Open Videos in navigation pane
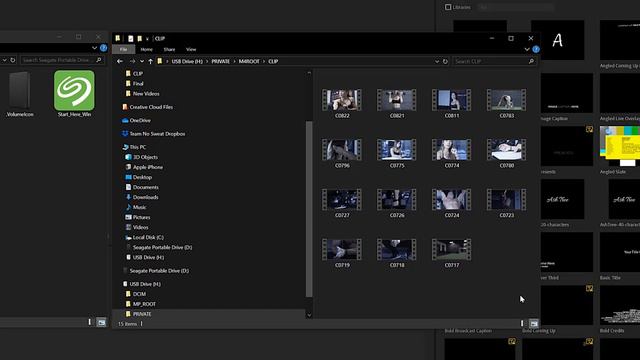Screen dimensions: 640x360 137,227
